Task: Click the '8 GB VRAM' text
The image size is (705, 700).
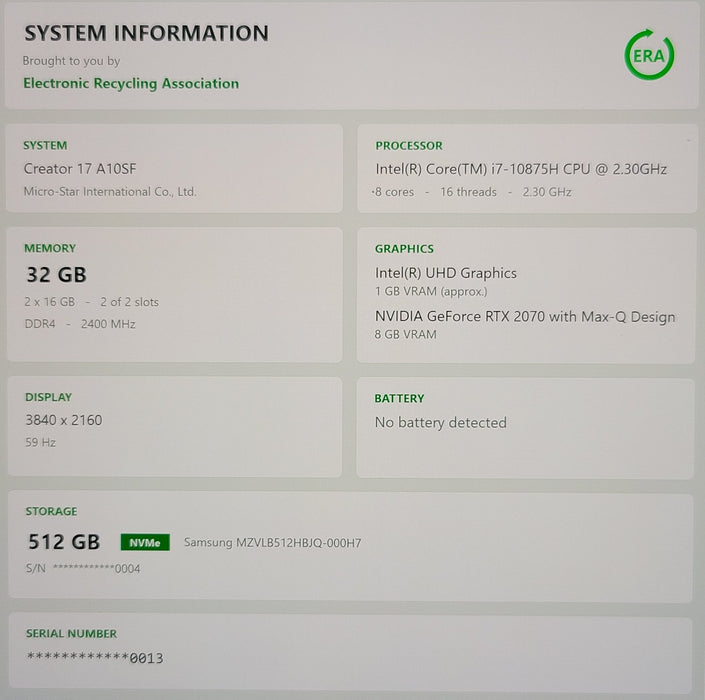Action: [x=405, y=334]
